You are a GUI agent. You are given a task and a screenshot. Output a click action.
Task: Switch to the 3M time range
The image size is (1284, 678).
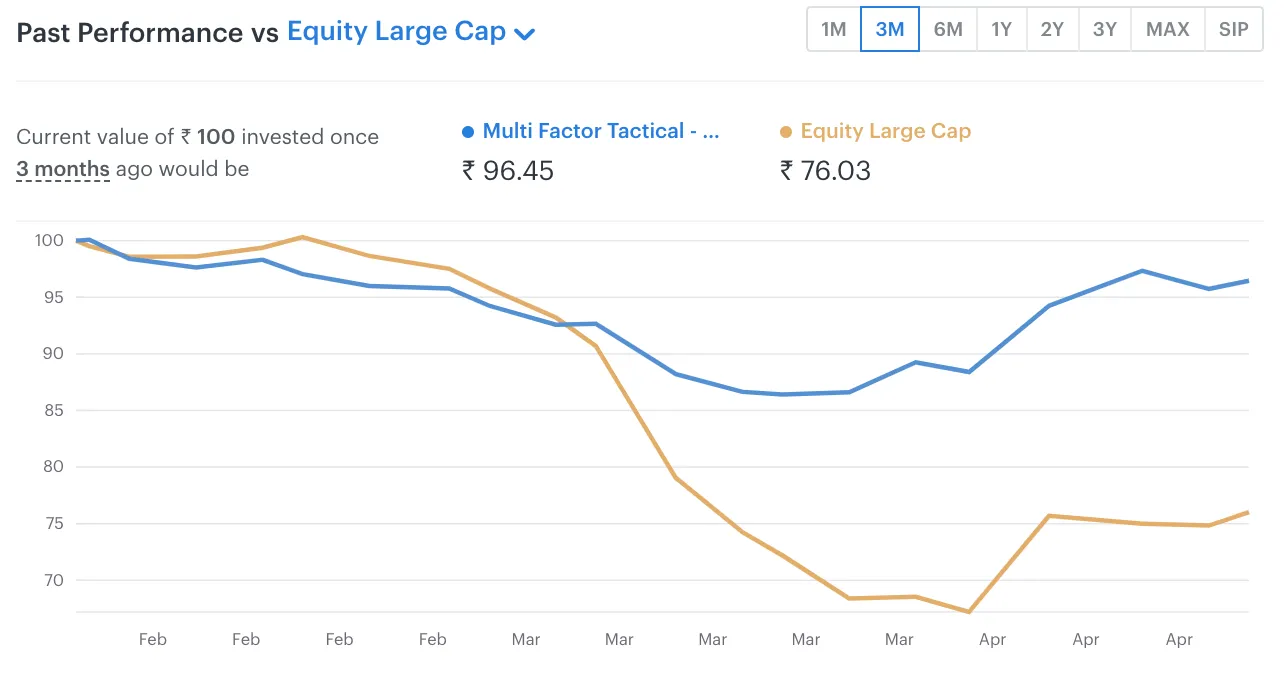point(890,30)
